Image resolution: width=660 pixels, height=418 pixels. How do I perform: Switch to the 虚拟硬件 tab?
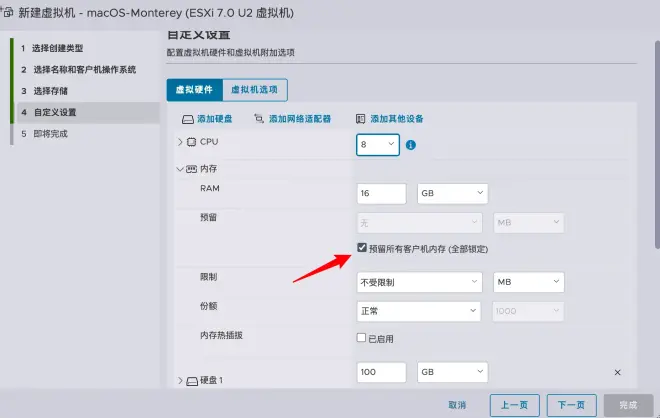pyautogui.click(x=194, y=90)
